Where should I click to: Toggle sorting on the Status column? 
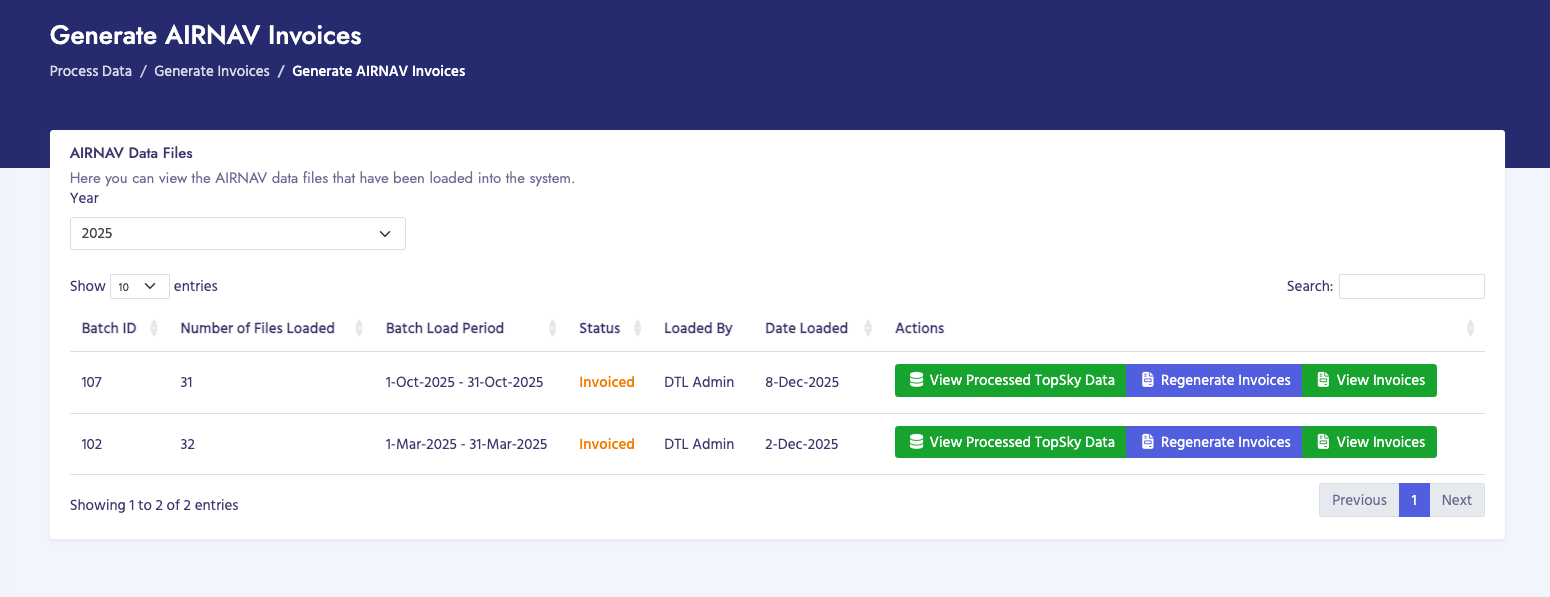tap(638, 328)
